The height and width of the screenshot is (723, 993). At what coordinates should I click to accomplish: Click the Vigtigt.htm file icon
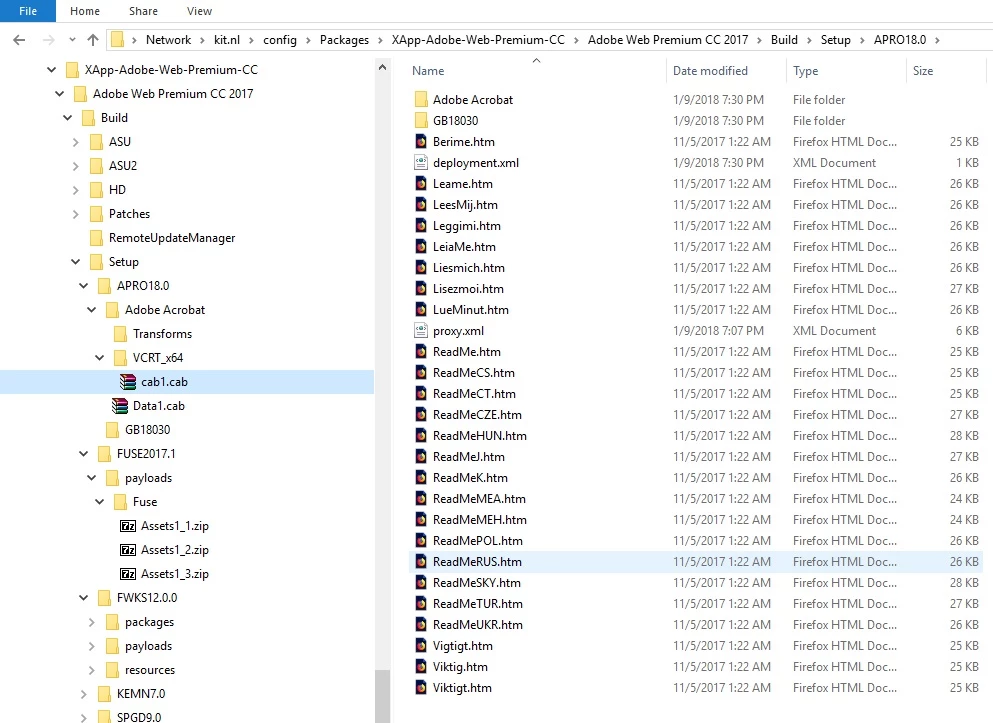421,645
